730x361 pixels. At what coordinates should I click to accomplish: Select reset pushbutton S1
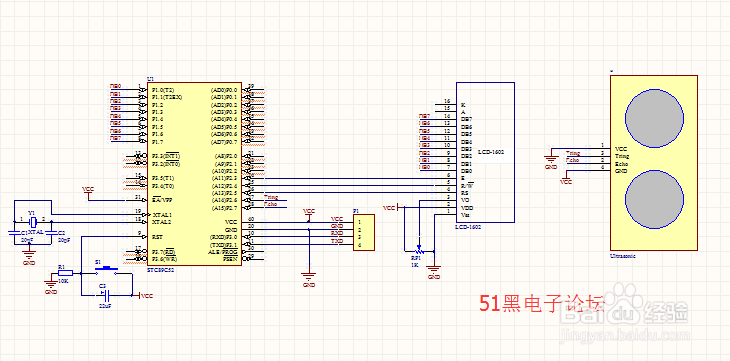107,269
